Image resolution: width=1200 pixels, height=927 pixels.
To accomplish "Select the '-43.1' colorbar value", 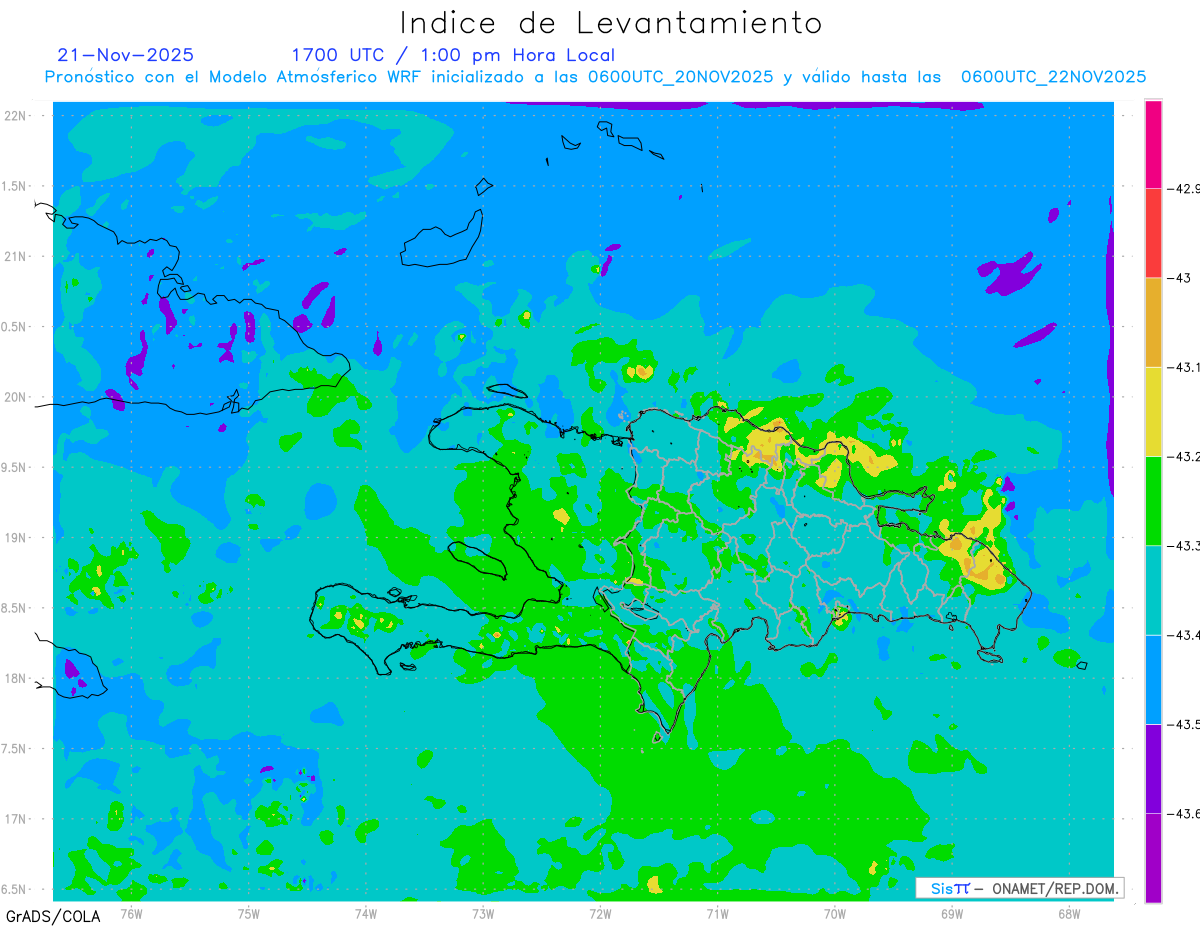I will click(1185, 367).
